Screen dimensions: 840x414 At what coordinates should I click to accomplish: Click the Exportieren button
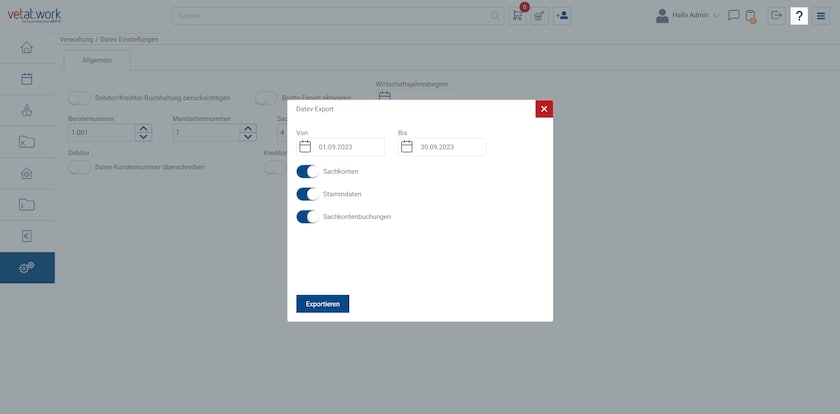[x=322, y=304]
